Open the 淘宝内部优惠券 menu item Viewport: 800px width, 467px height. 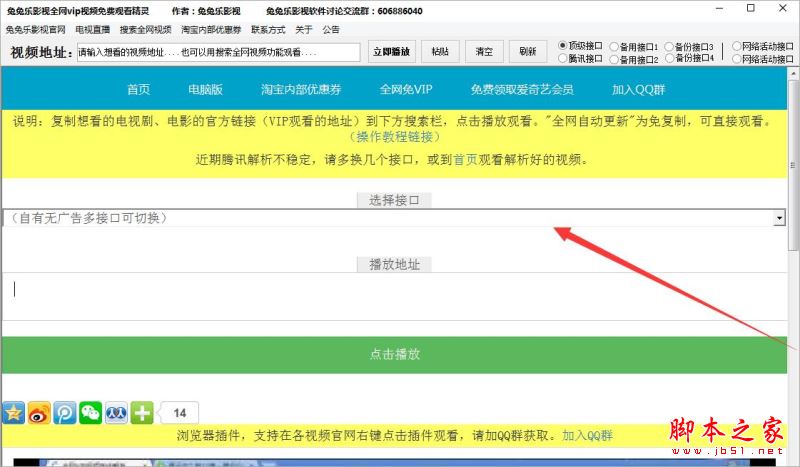click(211, 30)
